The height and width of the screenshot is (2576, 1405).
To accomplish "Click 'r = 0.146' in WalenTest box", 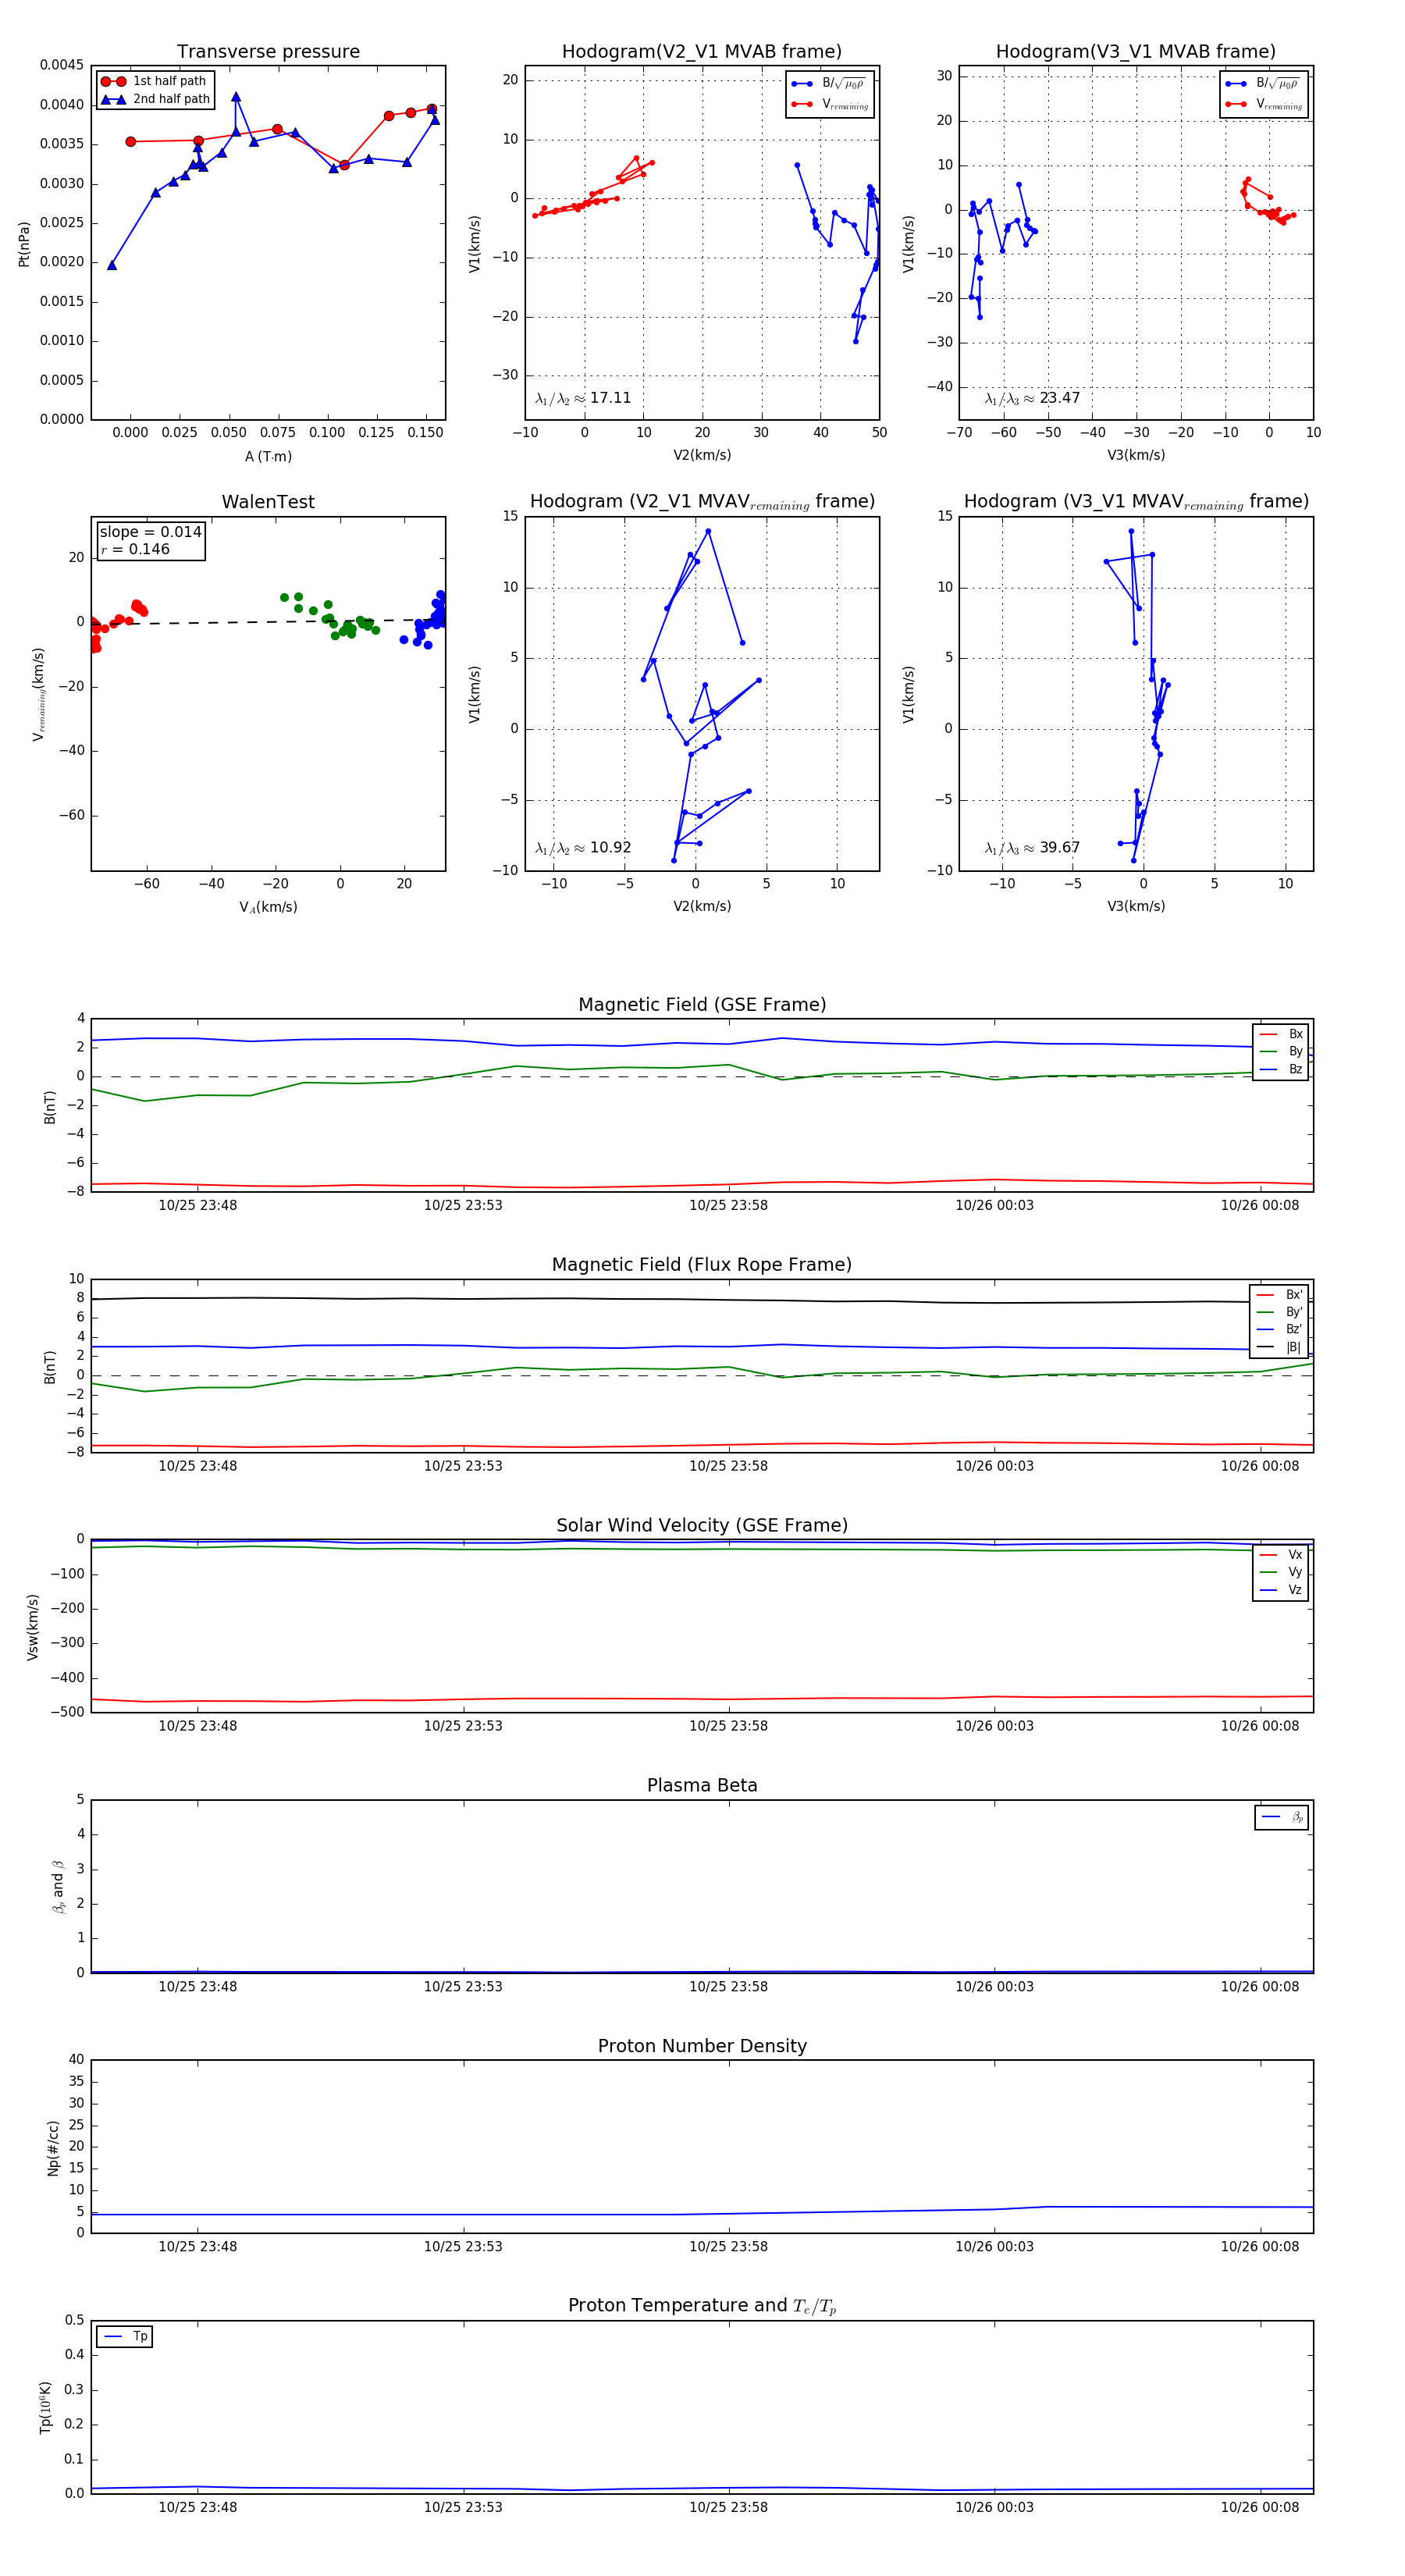I will (x=135, y=549).
